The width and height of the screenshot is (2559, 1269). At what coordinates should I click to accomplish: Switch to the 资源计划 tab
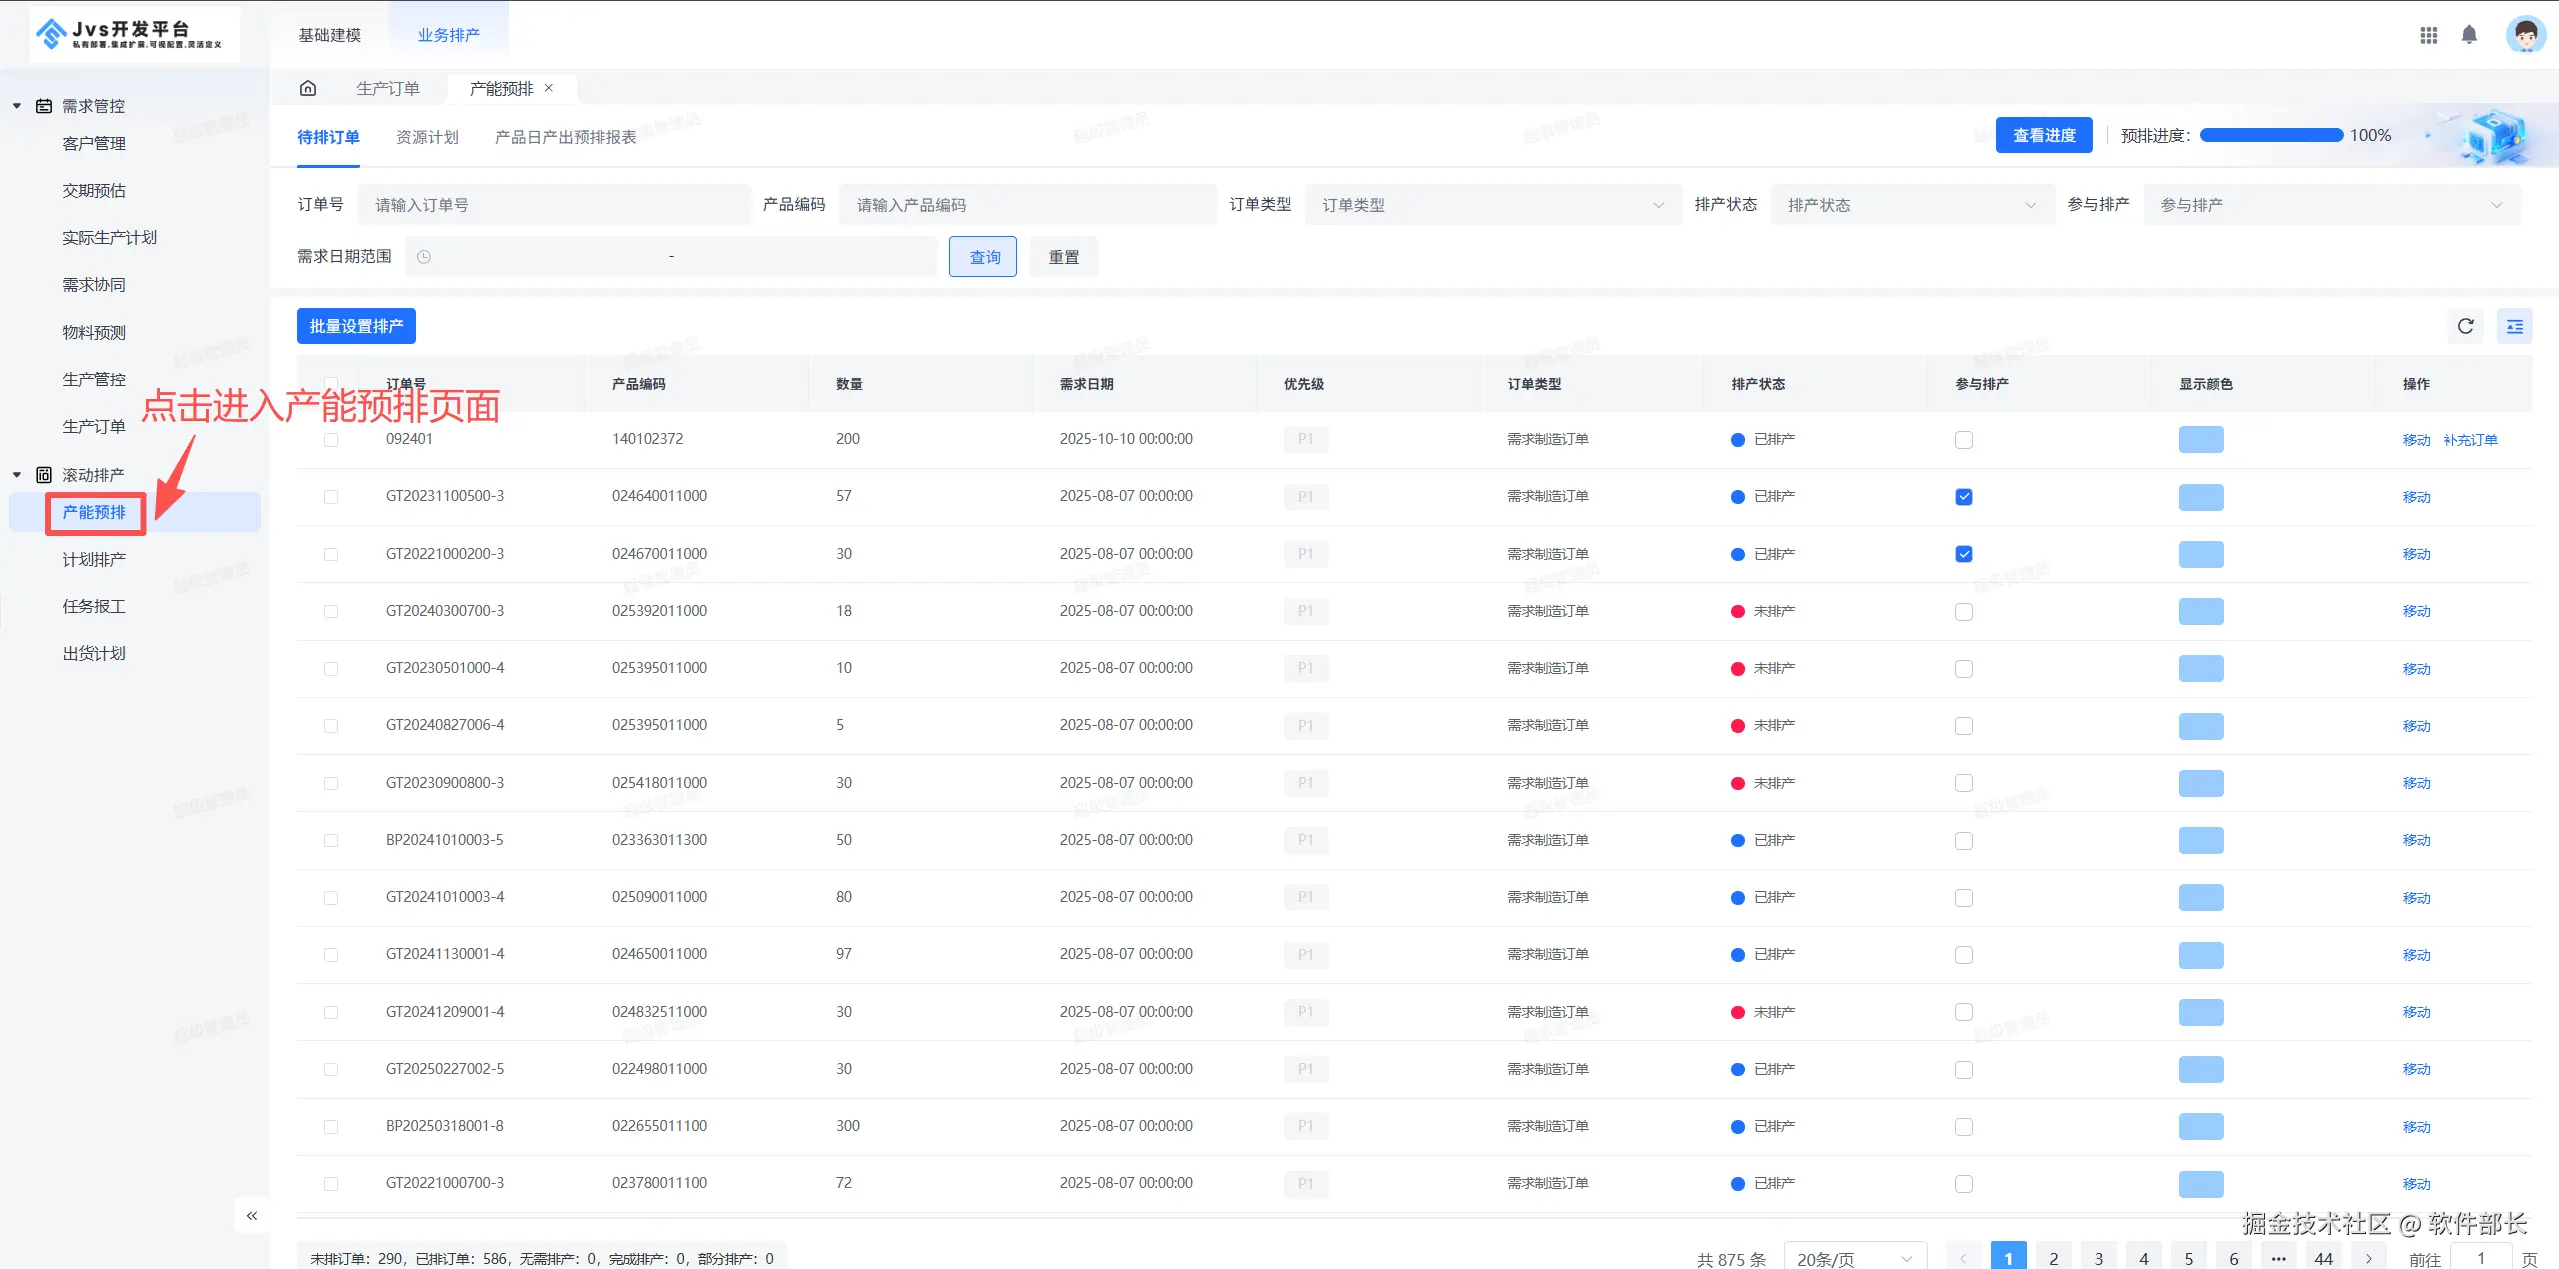[x=427, y=137]
